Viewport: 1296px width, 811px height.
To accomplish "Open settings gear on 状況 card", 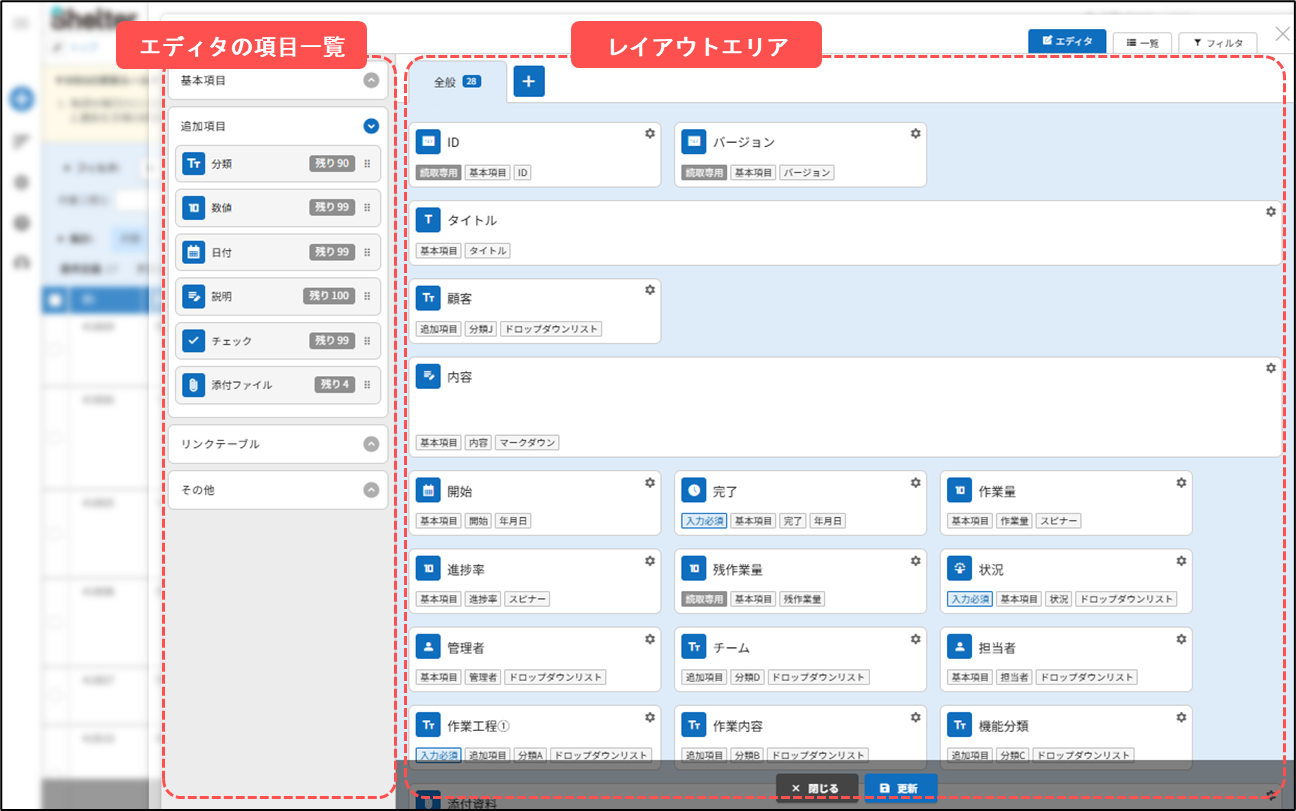I will pyautogui.click(x=1181, y=560).
